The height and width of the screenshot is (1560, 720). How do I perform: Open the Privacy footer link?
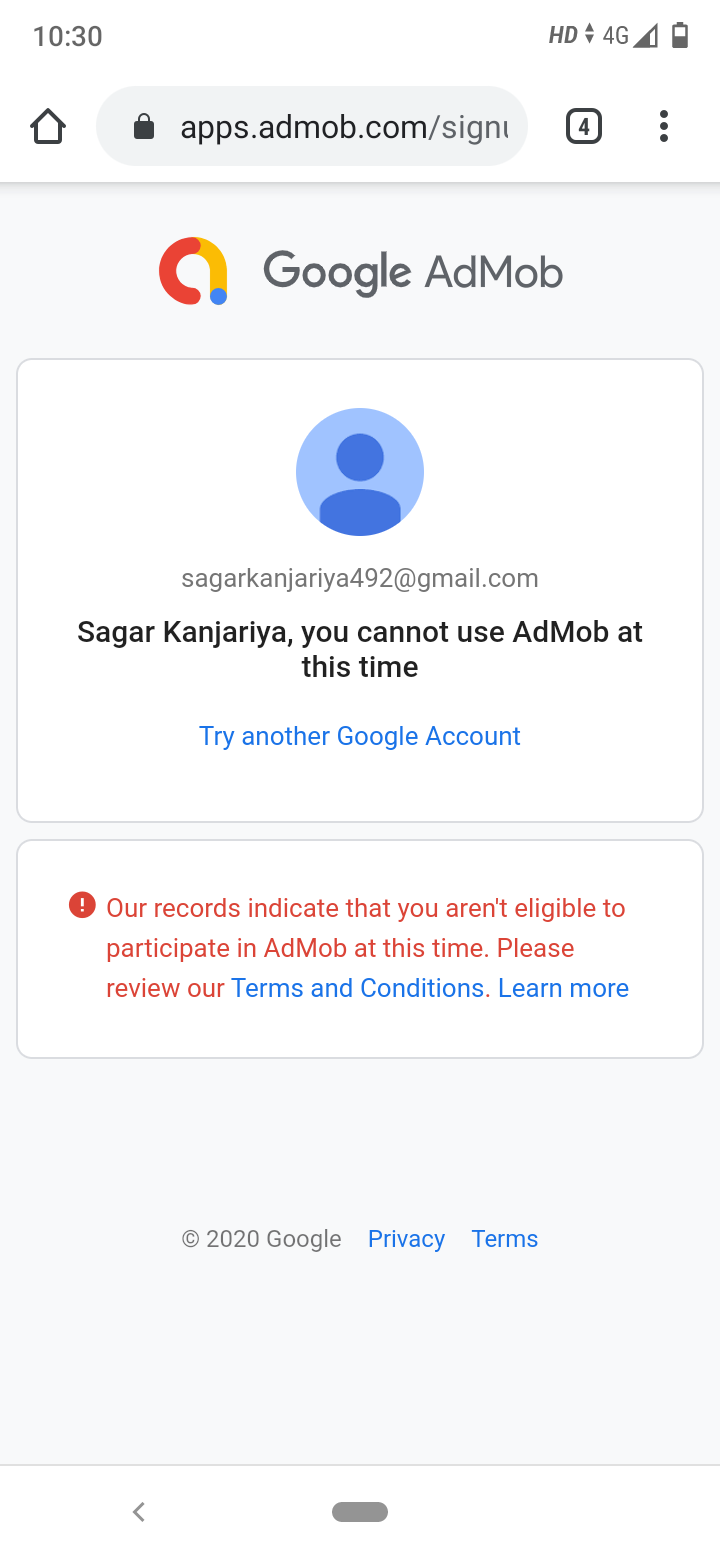[x=406, y=1239]
